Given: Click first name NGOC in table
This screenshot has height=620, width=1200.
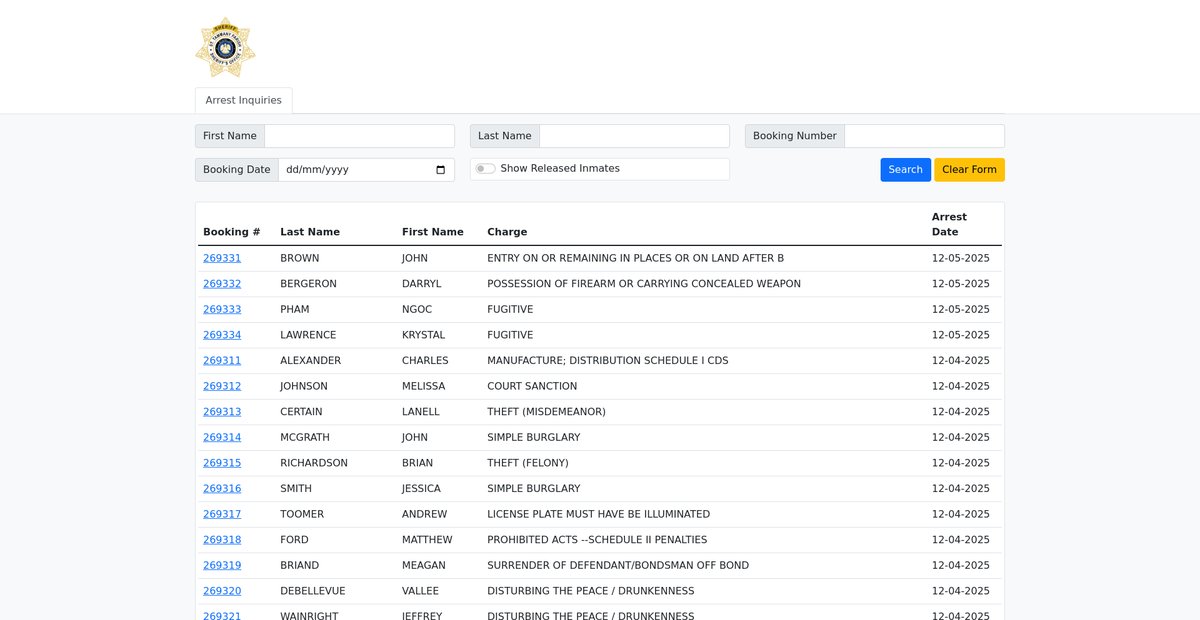Looking at the screenshot, I should coord(417,310).
